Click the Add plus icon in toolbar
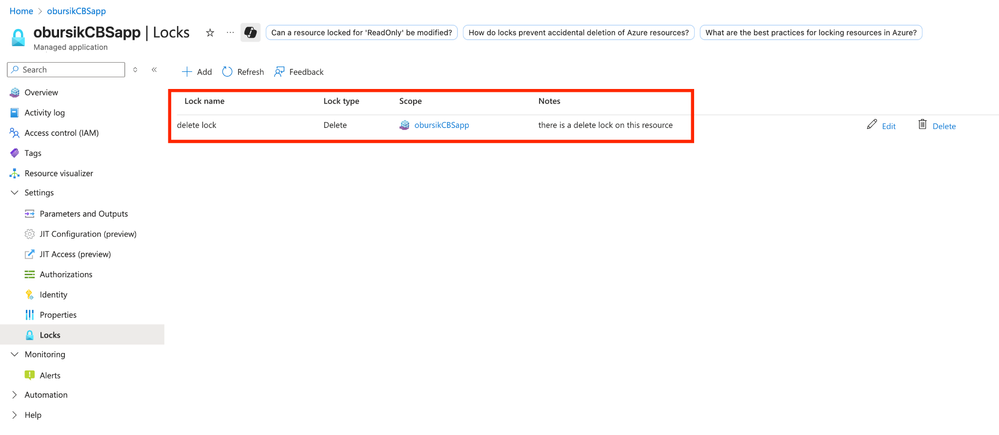The height and width of the screenshot is (435, 999). point(187,72)
